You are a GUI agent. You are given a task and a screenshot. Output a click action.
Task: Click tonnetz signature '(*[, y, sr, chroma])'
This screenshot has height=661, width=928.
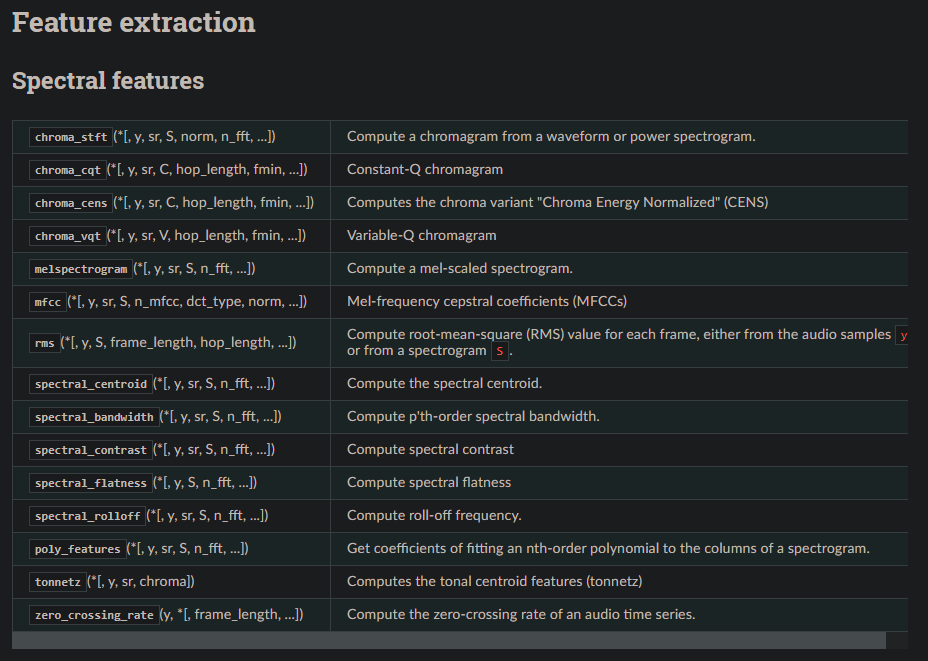point(141,582)
